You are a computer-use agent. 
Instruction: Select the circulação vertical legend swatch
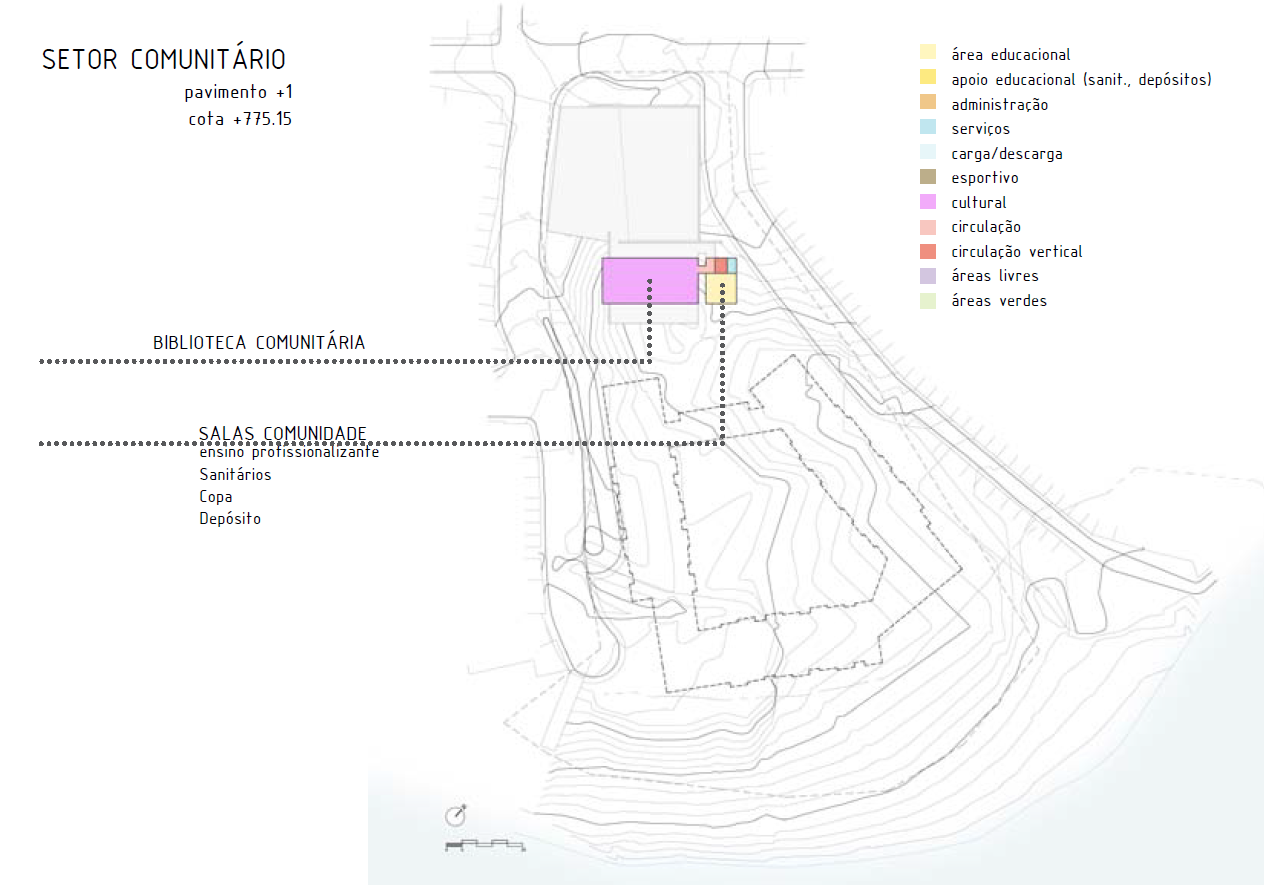928,251
